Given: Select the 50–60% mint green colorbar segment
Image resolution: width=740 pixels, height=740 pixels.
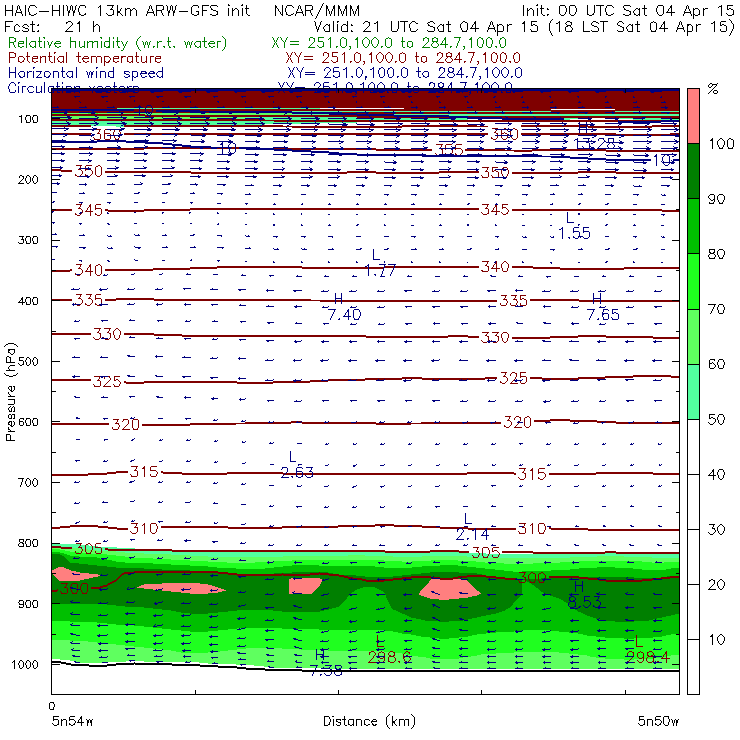Looking at the screenshot, I should click(693, 392).
